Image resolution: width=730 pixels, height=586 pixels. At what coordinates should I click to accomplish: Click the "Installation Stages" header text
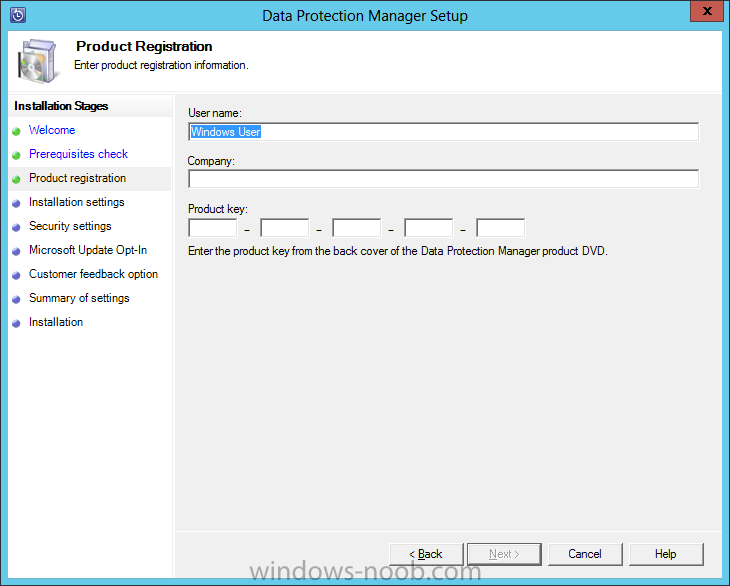pos(61,106)
